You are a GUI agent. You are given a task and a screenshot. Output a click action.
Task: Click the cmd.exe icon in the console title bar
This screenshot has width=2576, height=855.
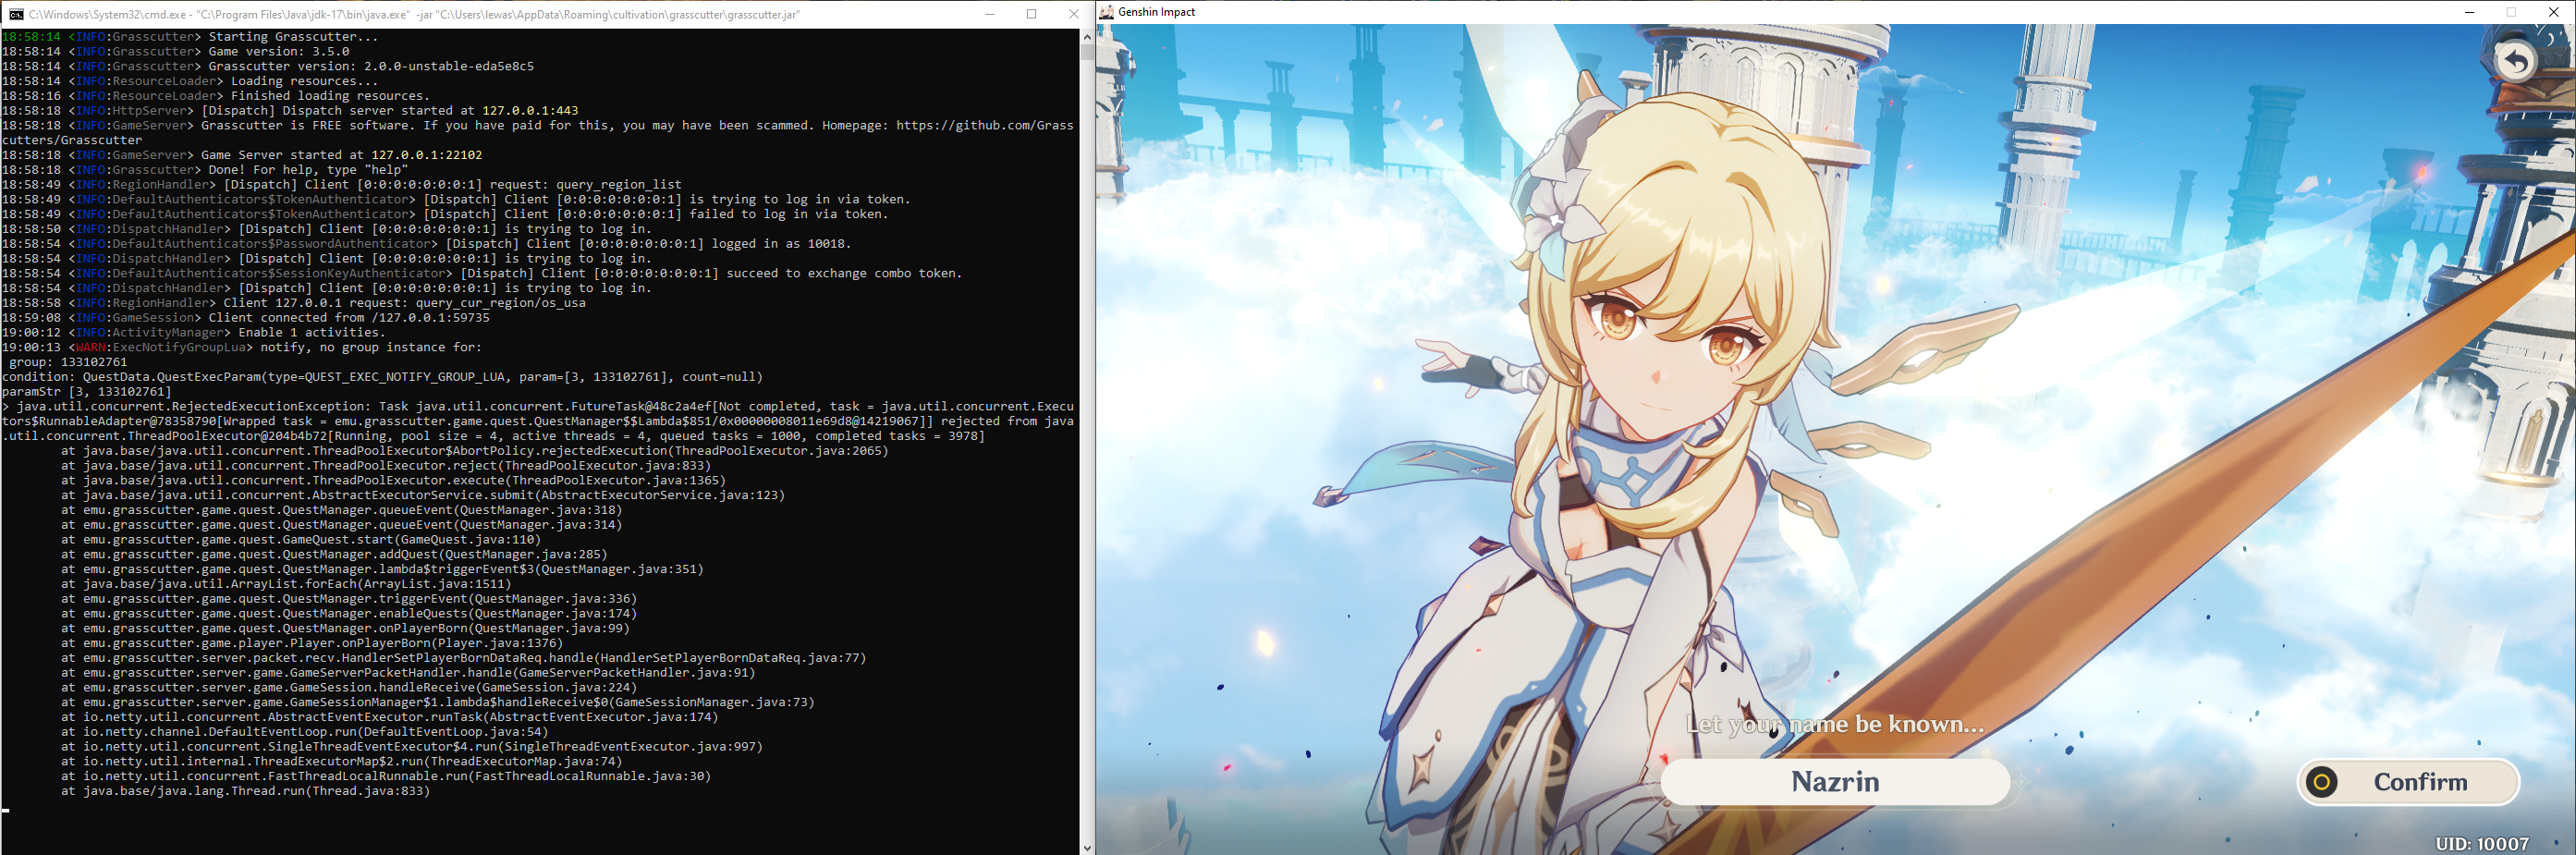(16, 14)
